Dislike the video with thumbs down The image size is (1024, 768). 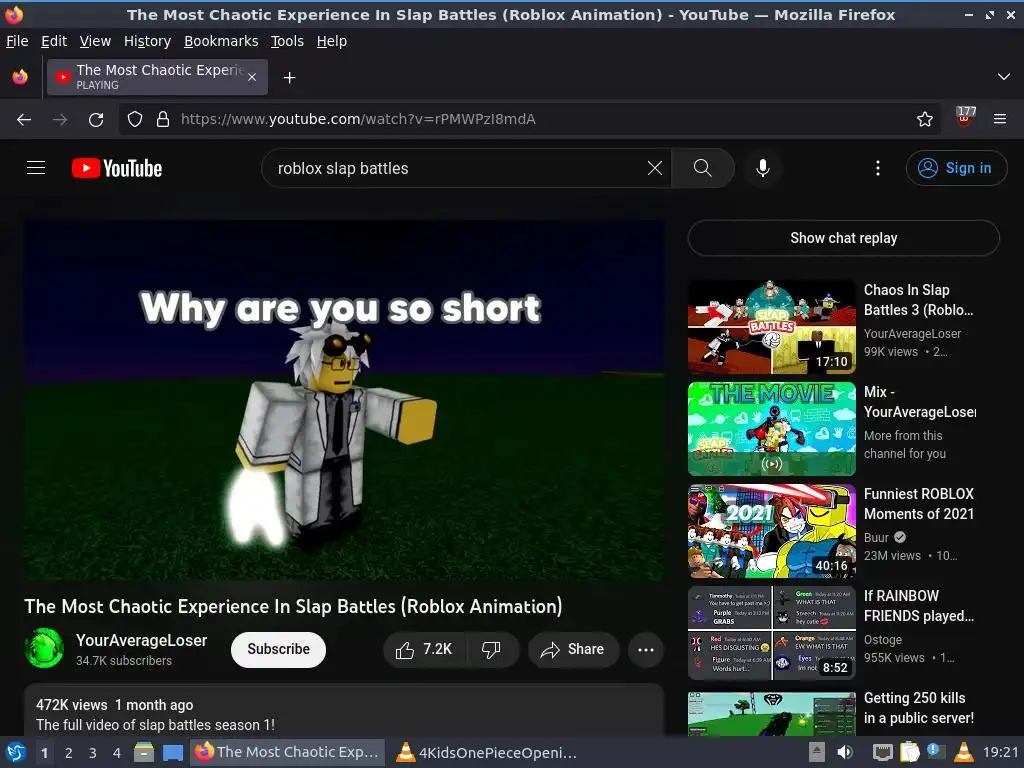pyautogui.click(x=492, y=650)
